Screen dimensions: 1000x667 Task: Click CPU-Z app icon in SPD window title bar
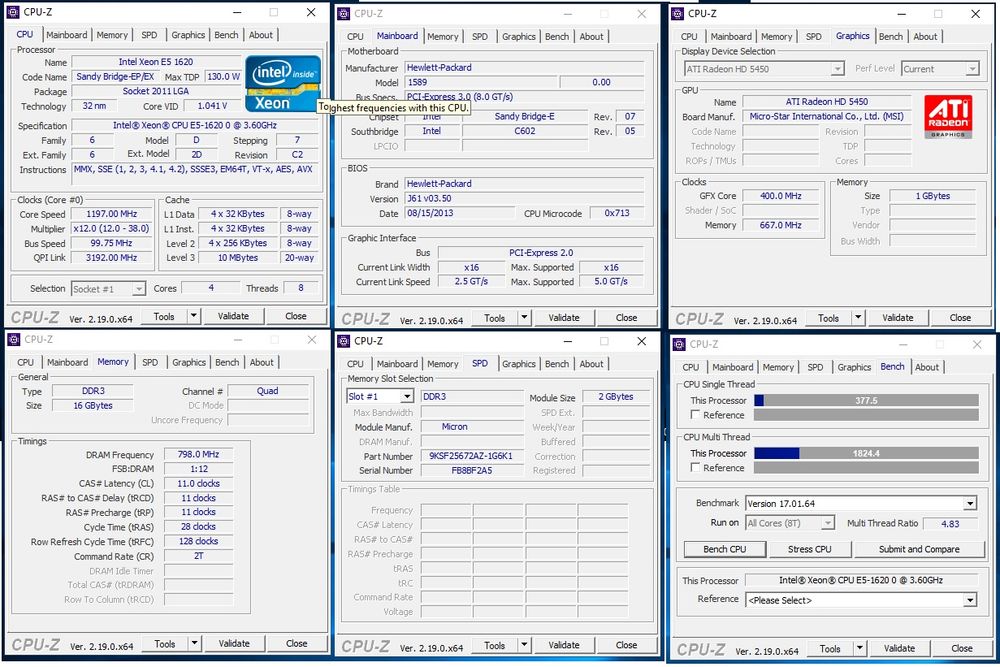344,341
